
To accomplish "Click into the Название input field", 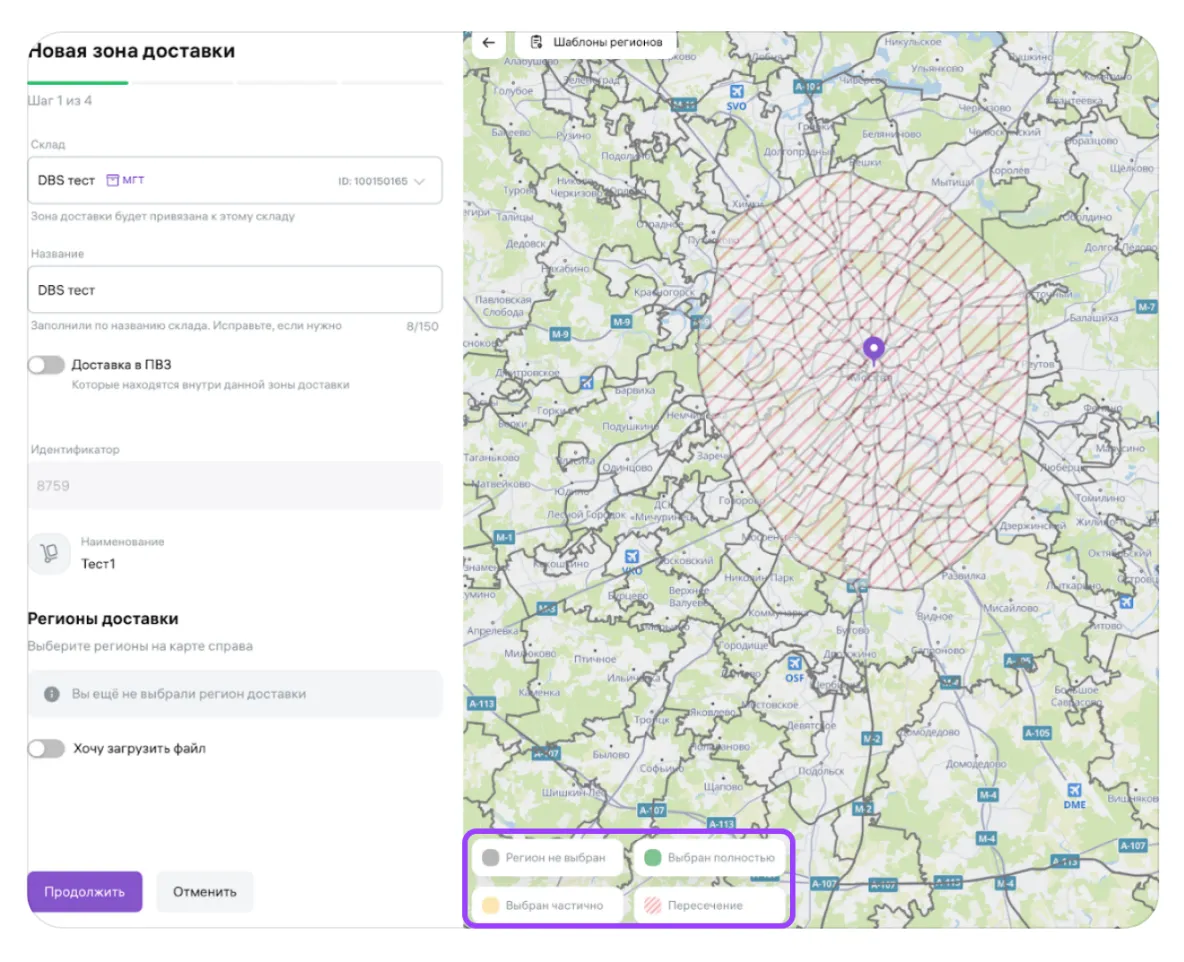I will point(235,290).
